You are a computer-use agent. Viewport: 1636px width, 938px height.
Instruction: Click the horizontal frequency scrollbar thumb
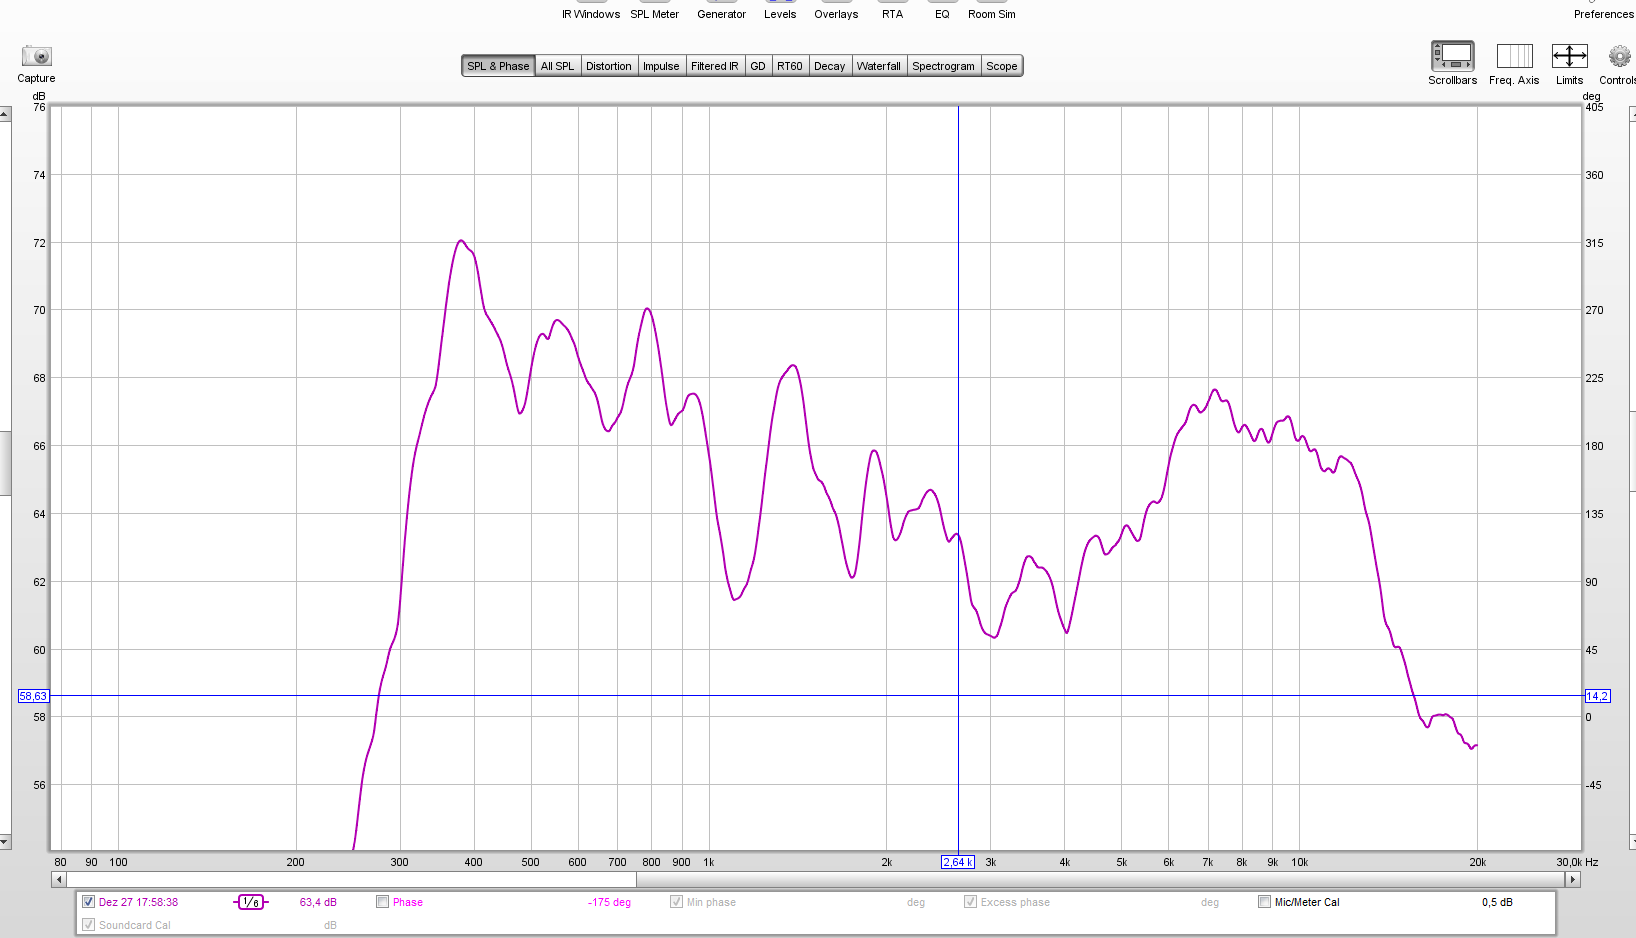(x=1100, y=880)
